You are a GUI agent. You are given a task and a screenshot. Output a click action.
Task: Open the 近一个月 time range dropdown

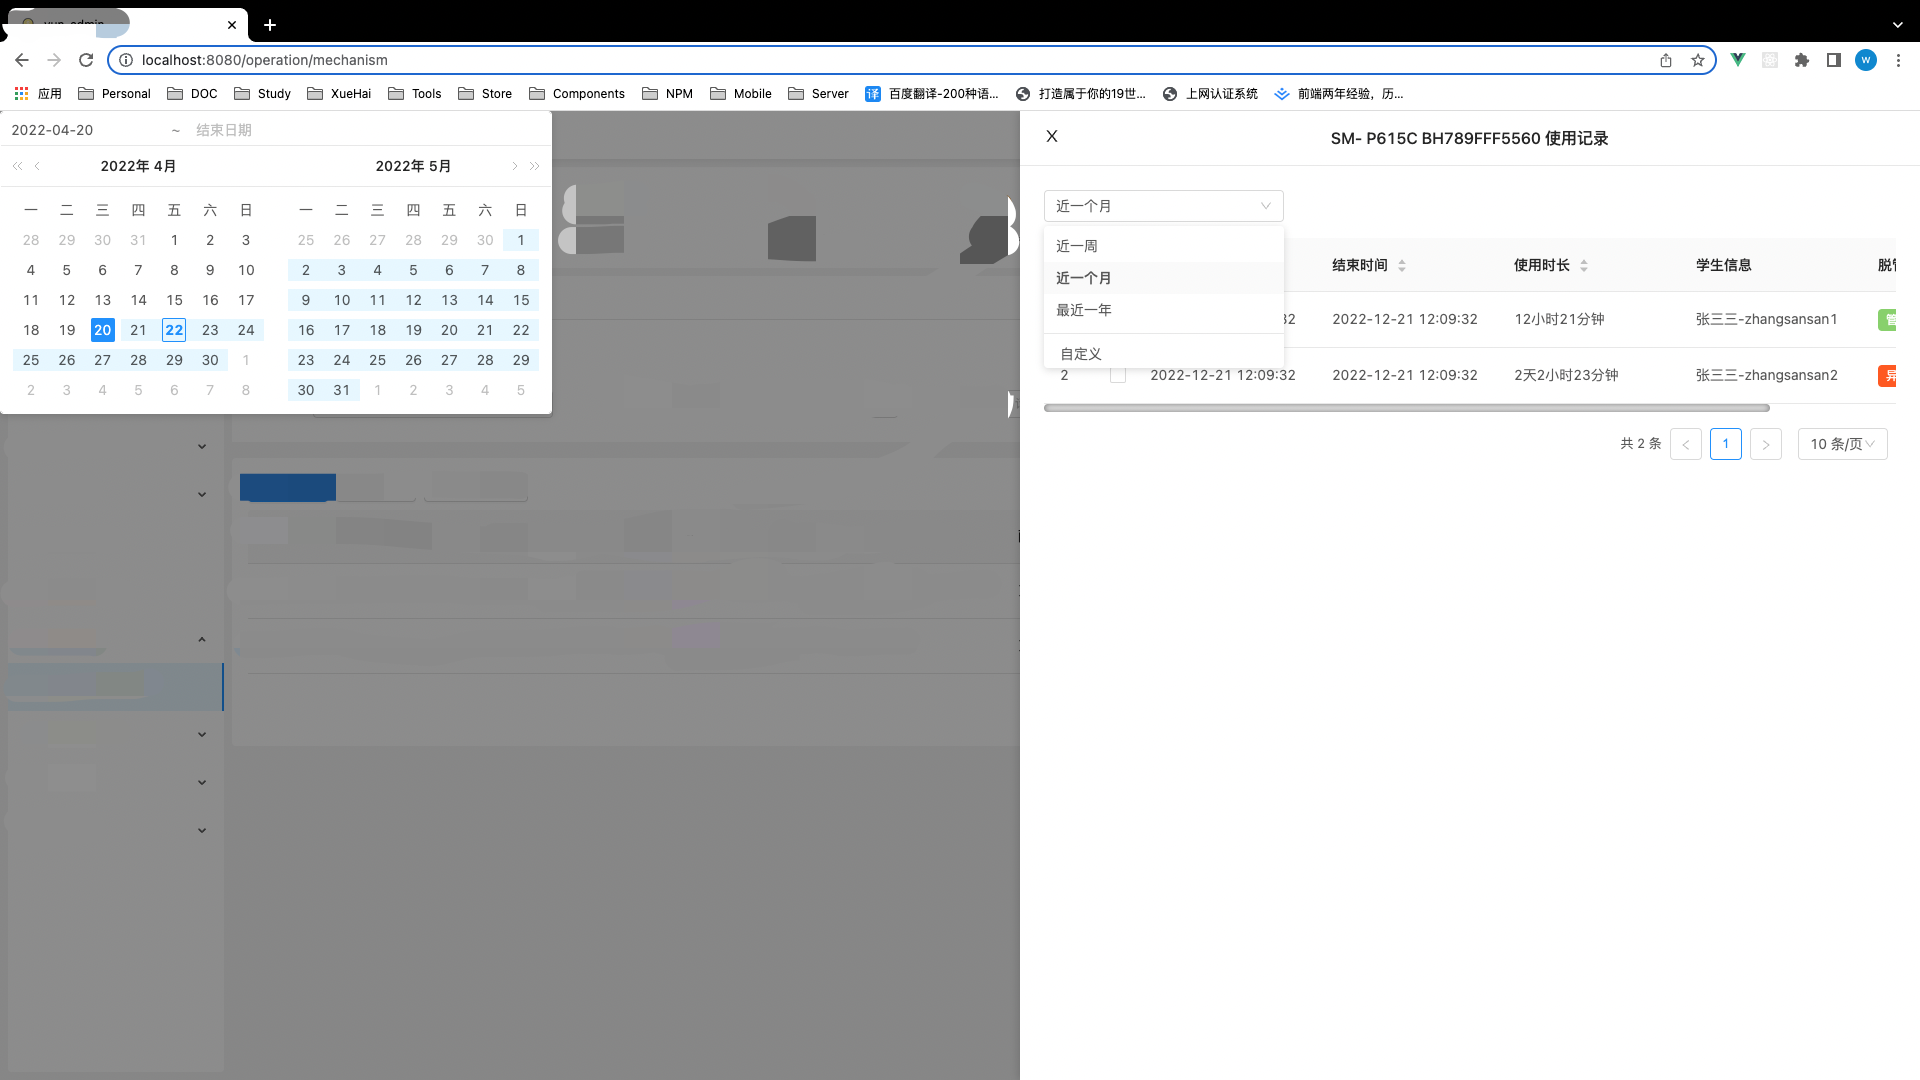point(1163,206)
